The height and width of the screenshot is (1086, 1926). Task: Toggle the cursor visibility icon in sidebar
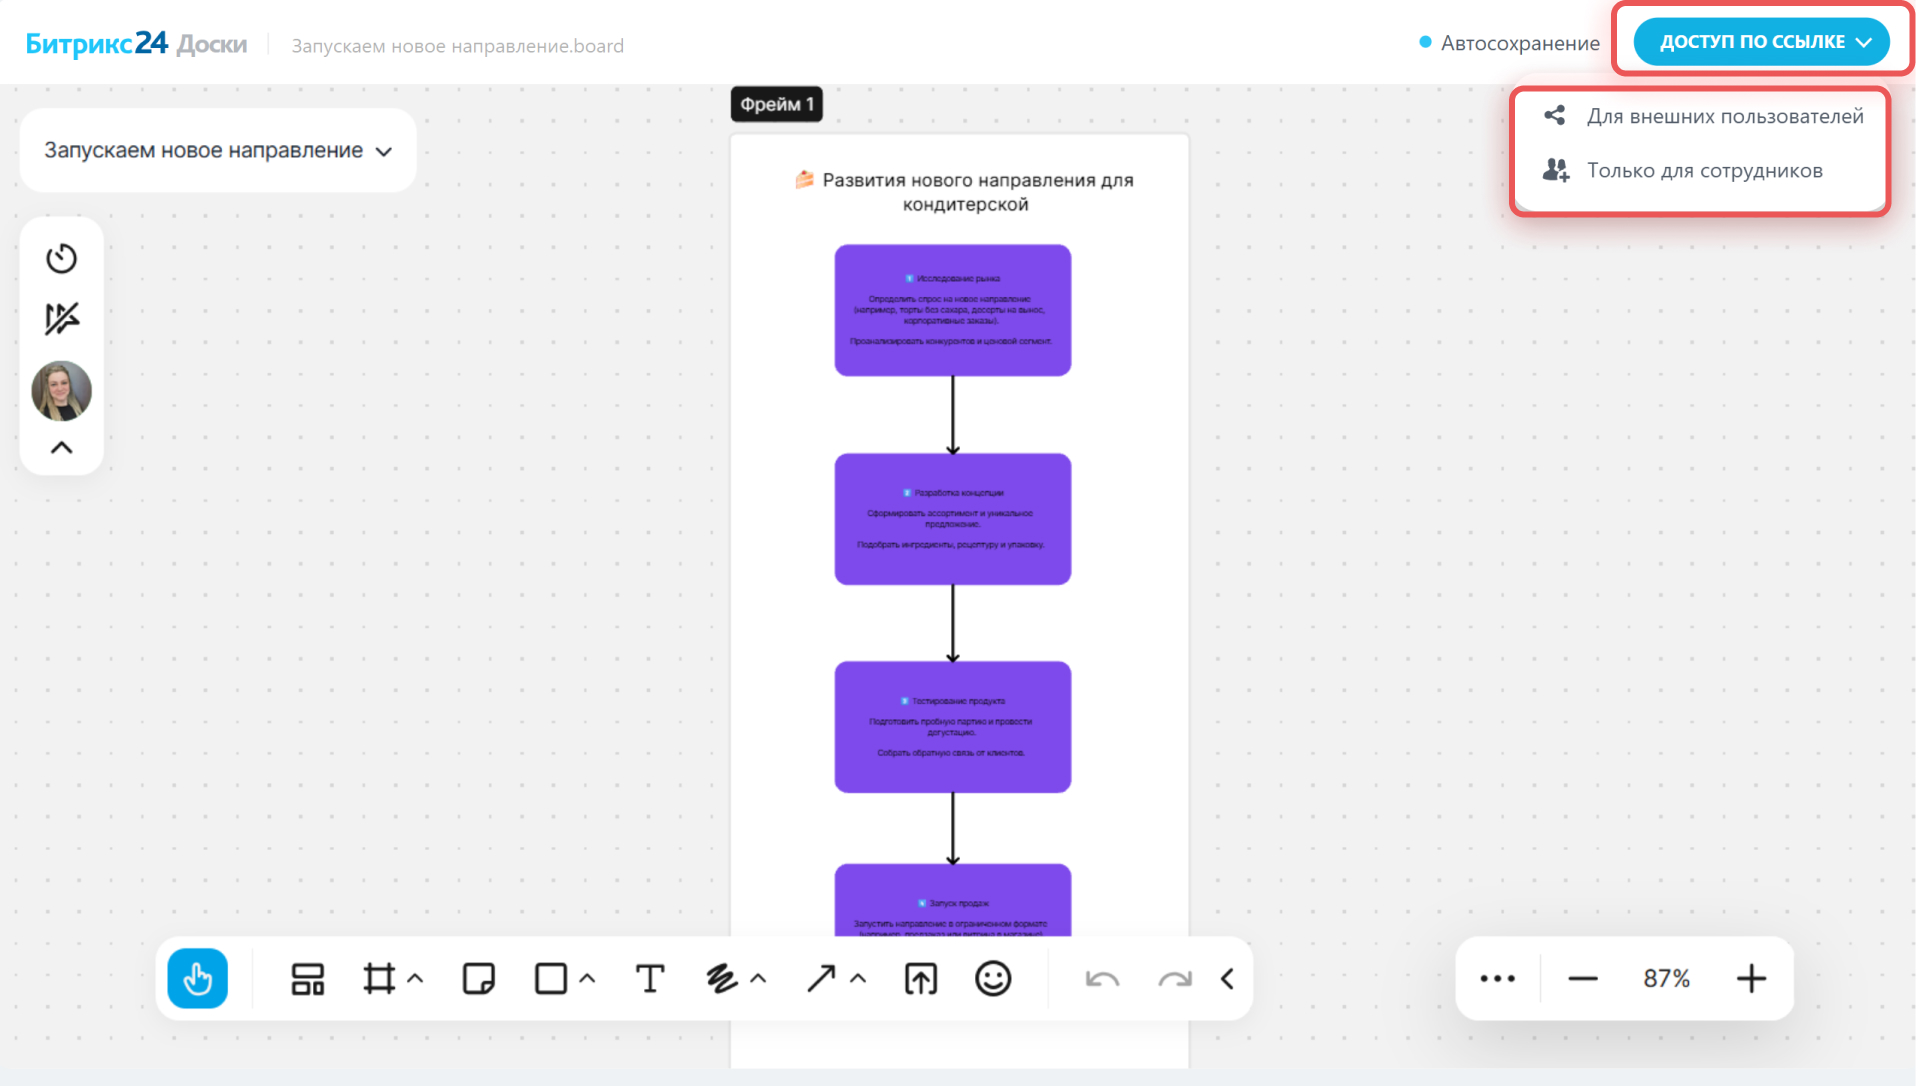62,319
